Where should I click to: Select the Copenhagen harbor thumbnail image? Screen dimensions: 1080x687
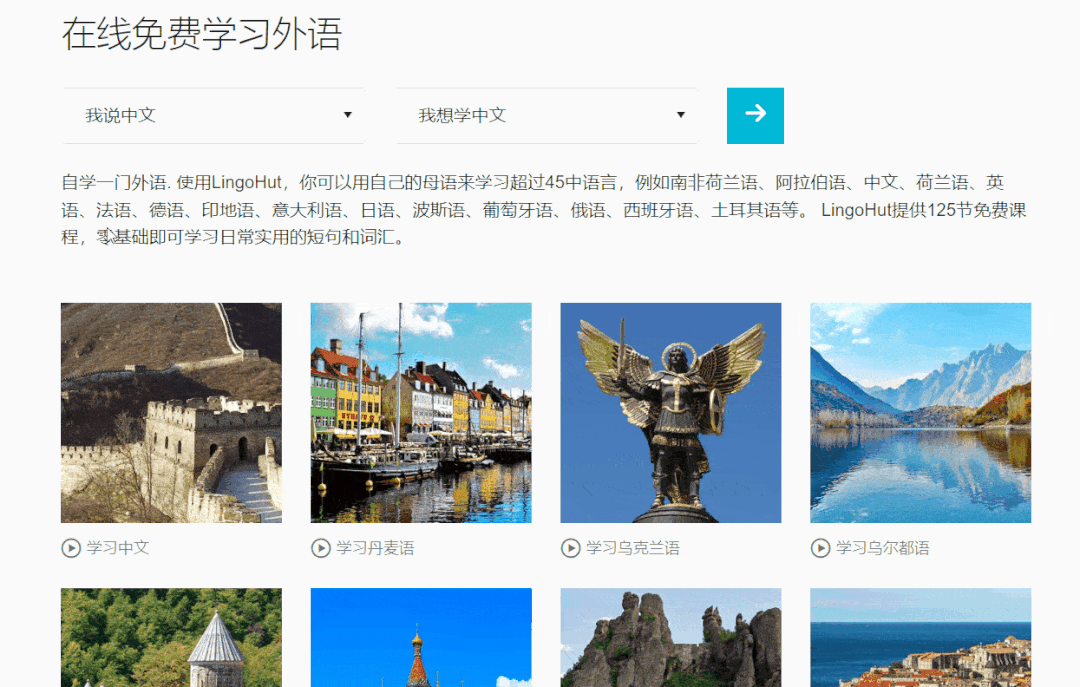tap(421, 413)
